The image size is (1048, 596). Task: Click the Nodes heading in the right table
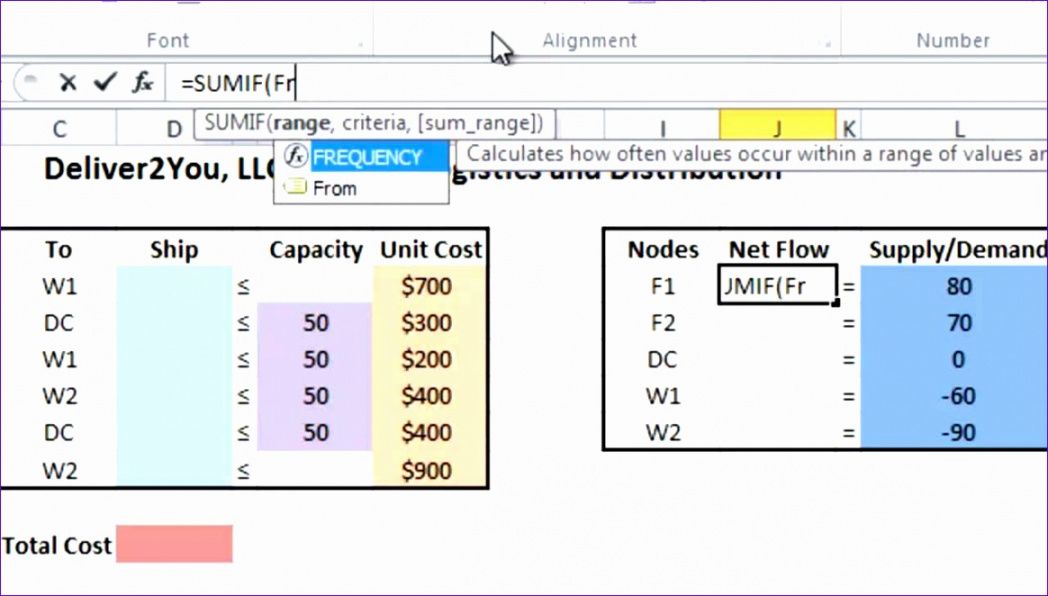[663, 249]
